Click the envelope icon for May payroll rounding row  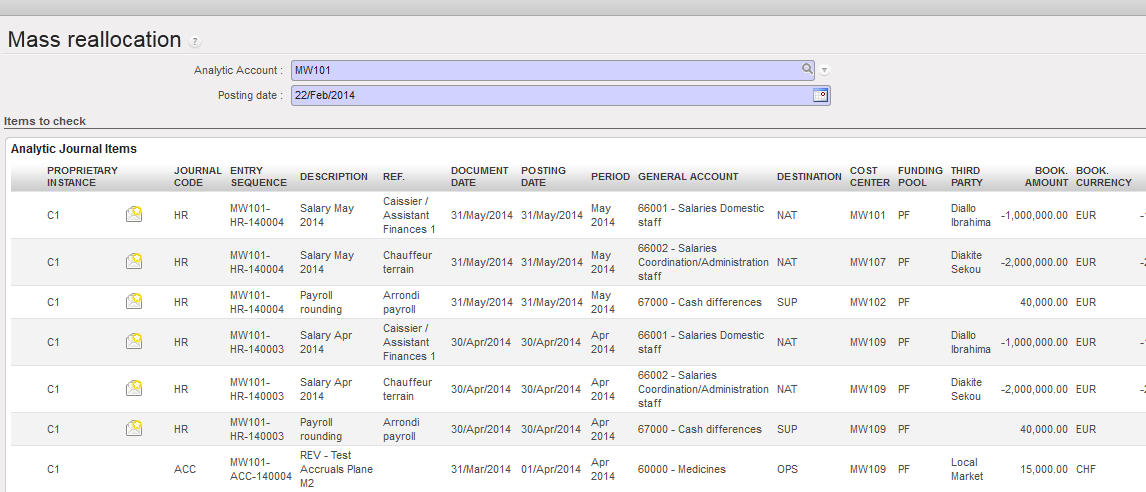click(134, 302)
